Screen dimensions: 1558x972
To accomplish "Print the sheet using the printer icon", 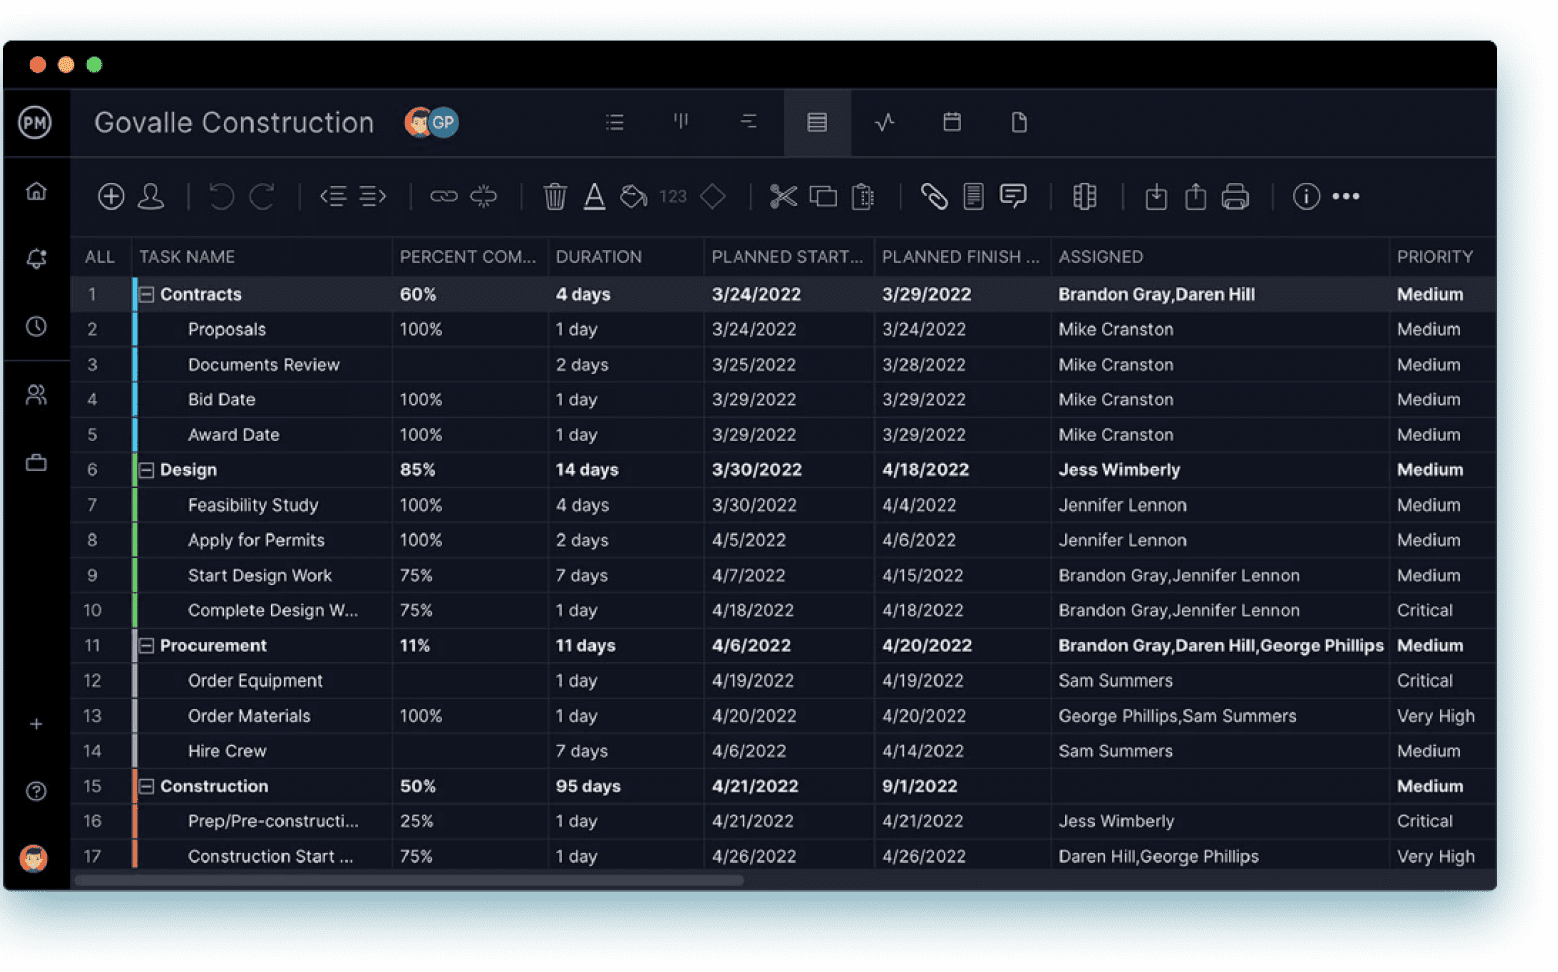I will (x=1235, y=197).
